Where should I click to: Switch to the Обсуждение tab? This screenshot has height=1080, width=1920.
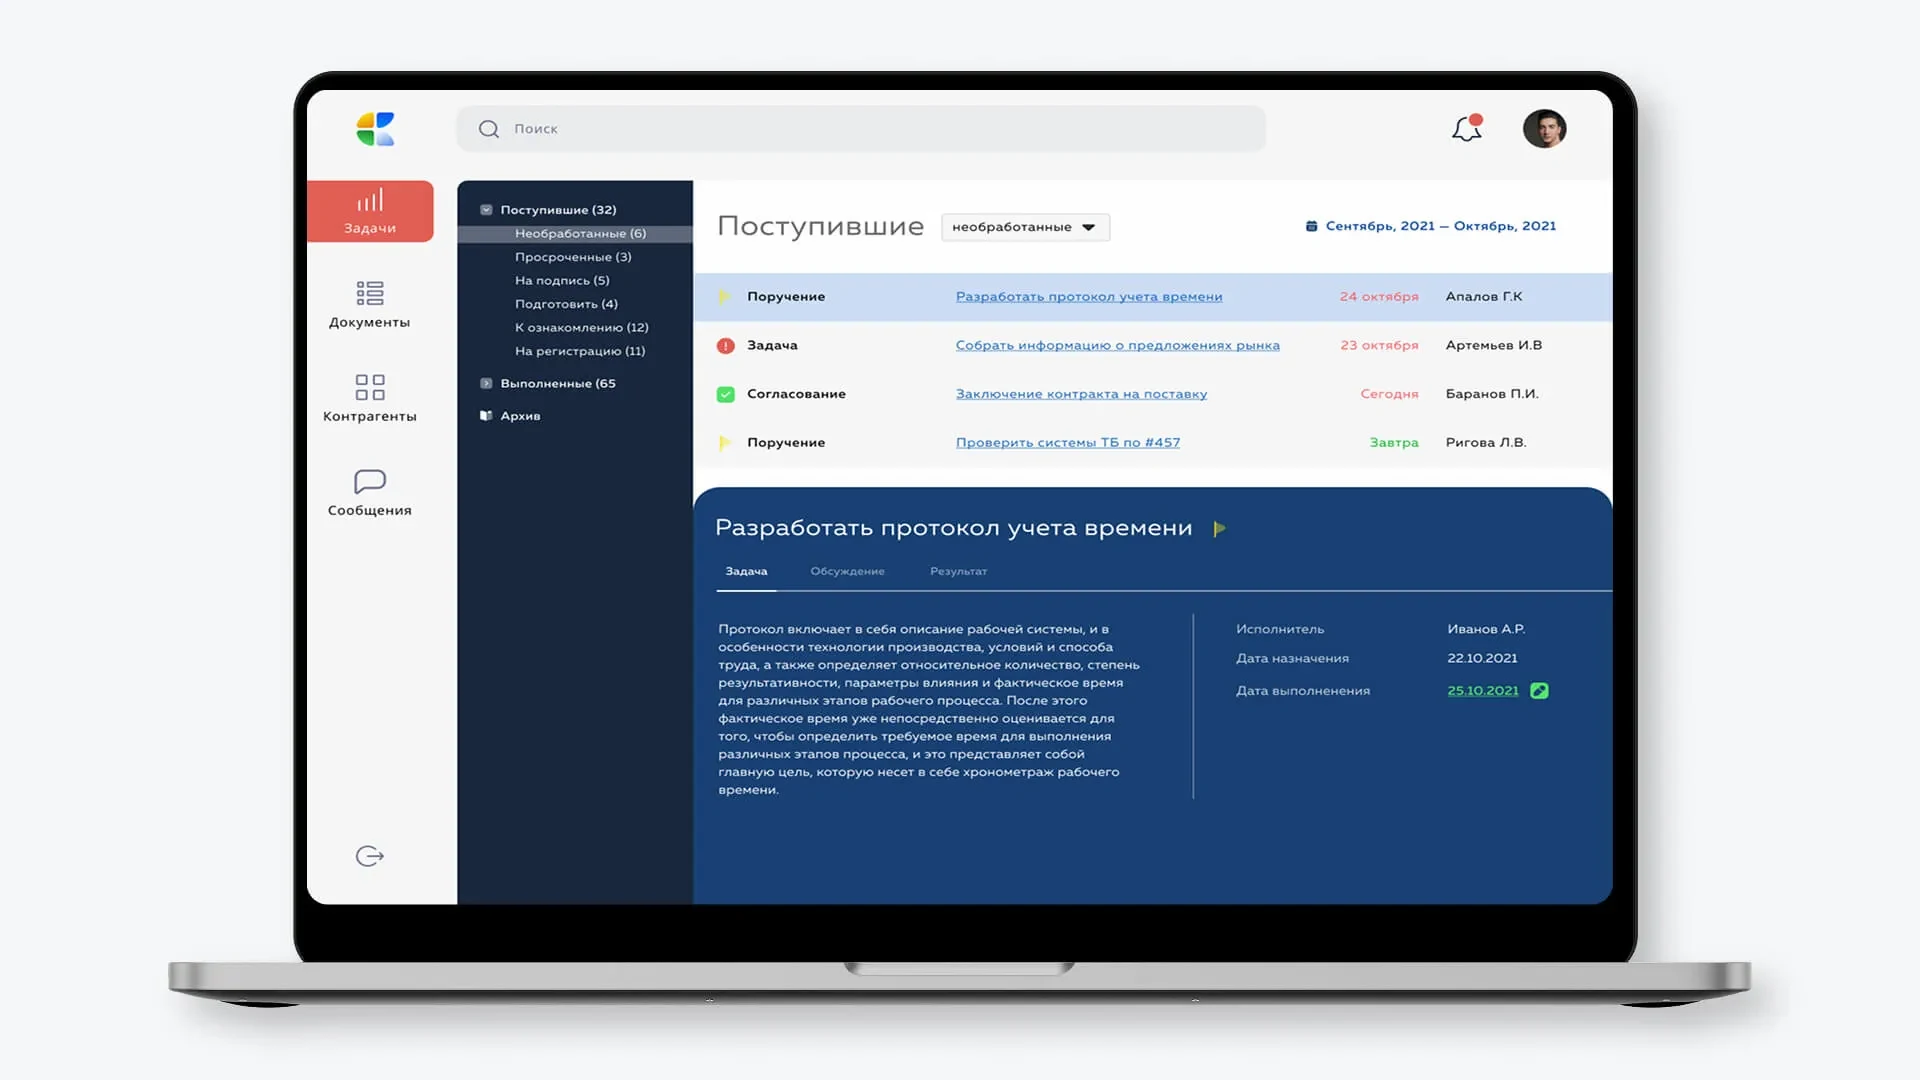847,572
